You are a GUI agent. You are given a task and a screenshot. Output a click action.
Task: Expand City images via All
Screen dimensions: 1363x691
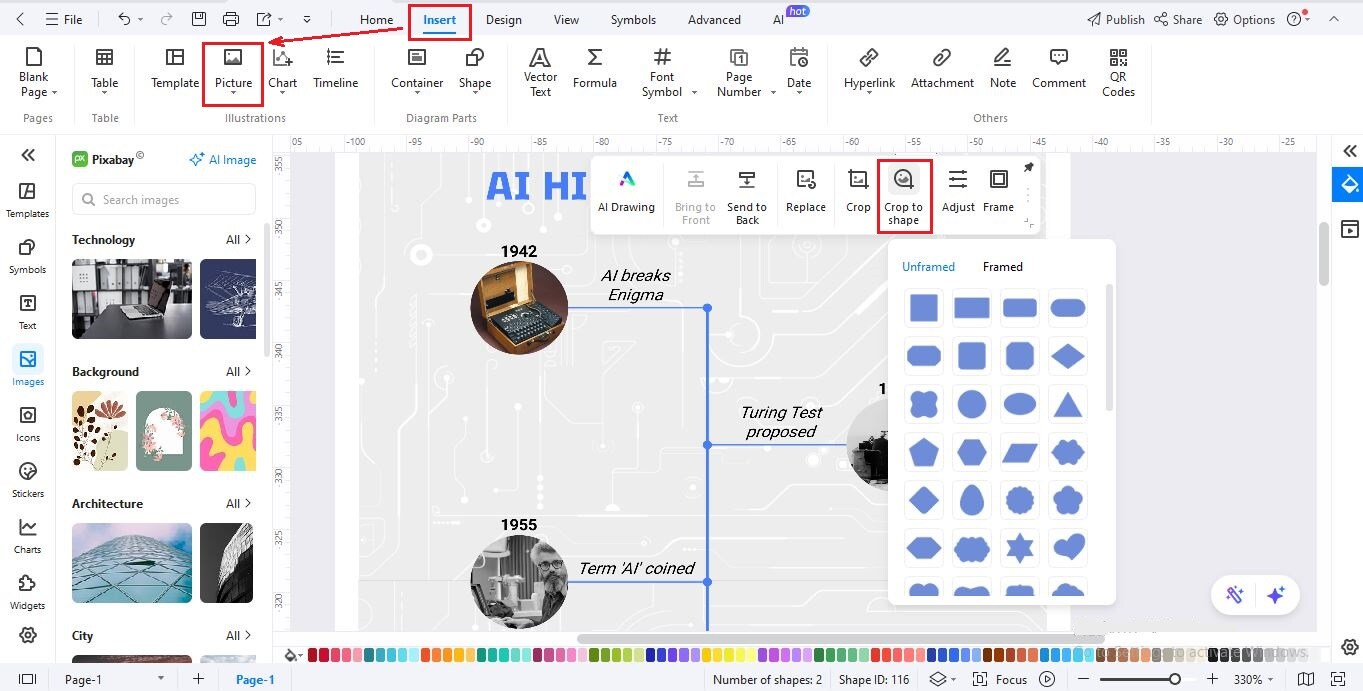tap(238, 636)
